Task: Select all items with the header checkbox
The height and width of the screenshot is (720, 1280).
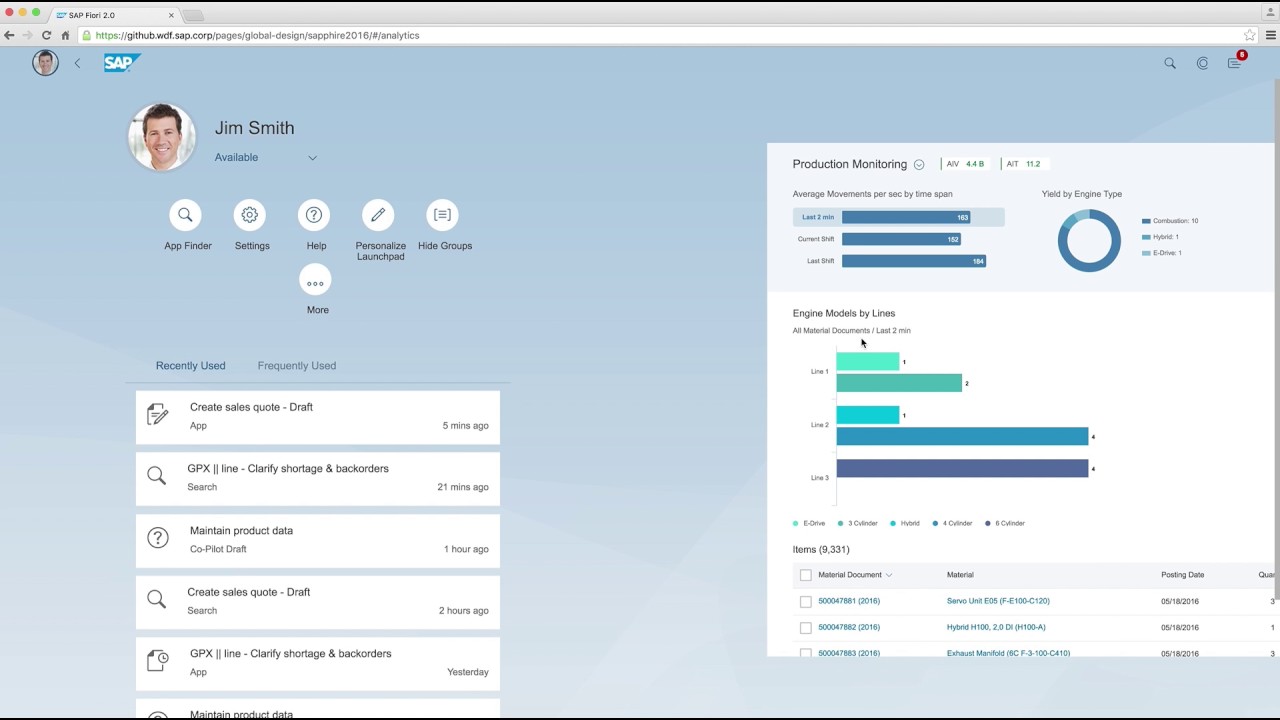Action: point(806,575)
